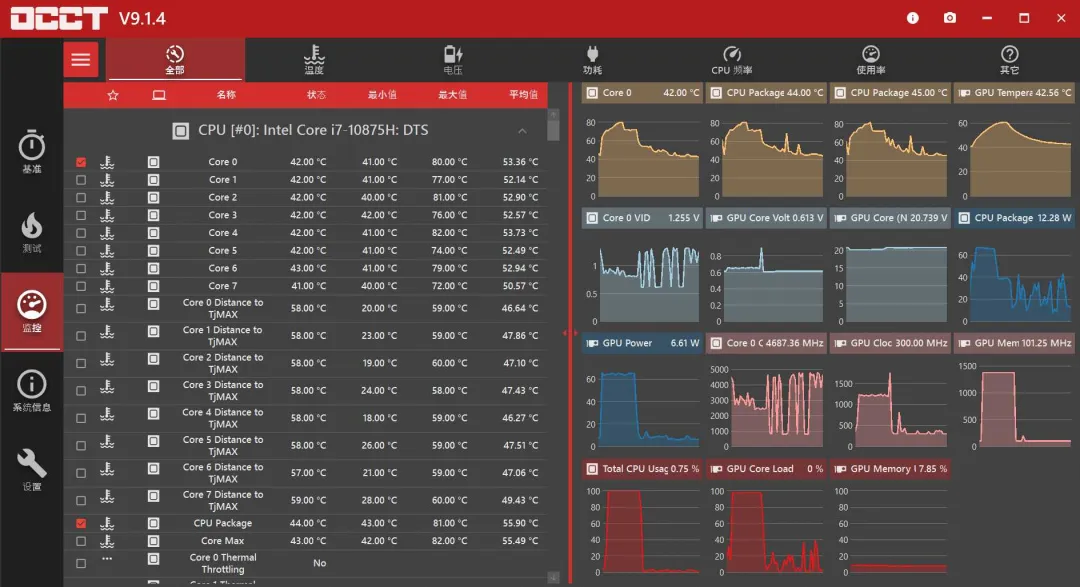Screen dimensions: 1080x587
Task: Click the thermometer icon in Core 0 row
Action: [107, 162]
